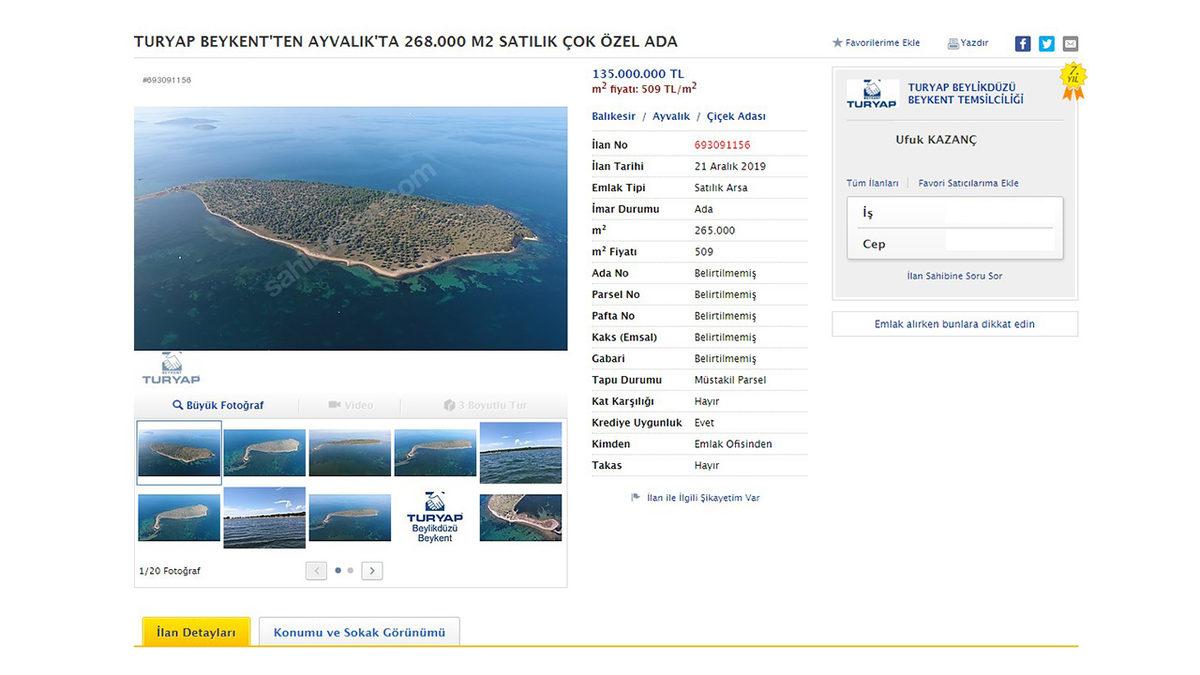Add listing to favorites with star

838,43
